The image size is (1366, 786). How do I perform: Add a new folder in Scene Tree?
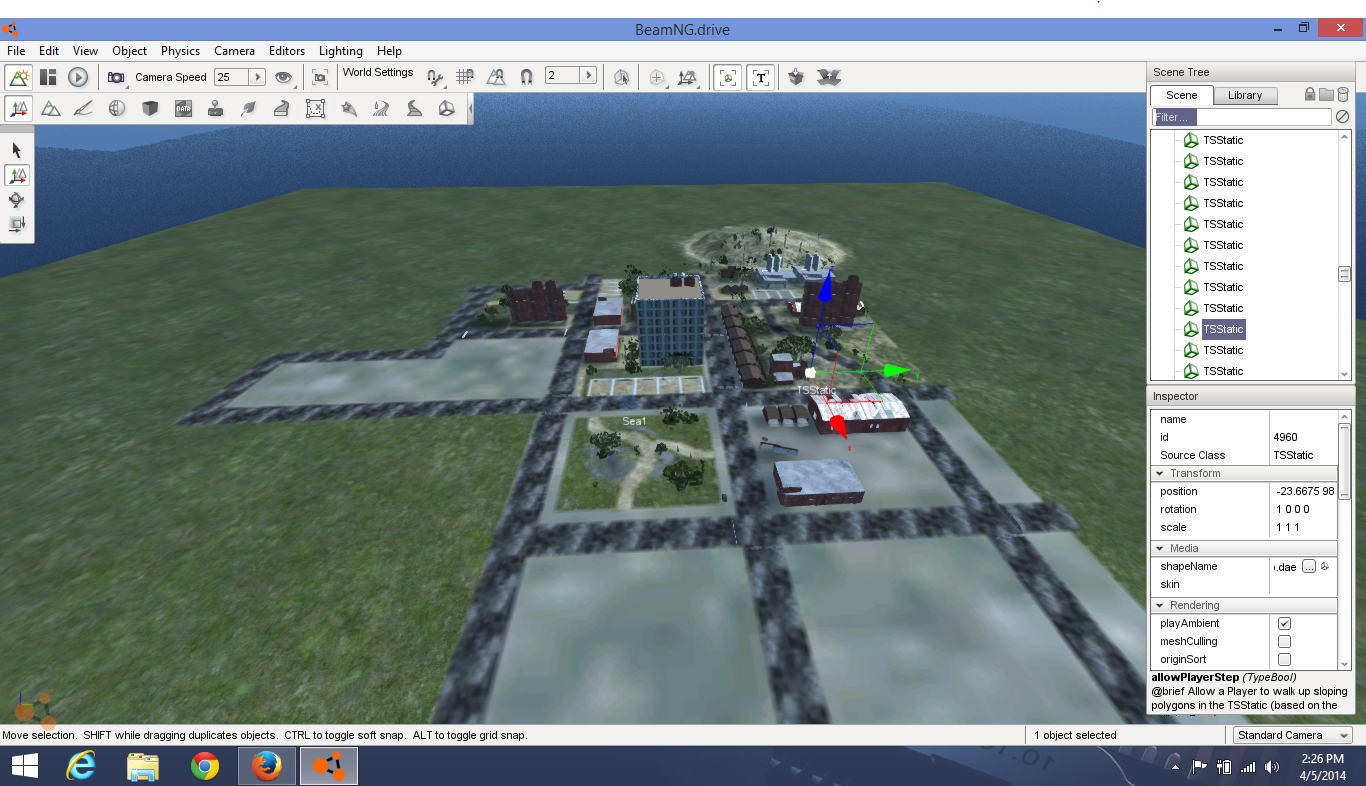pyautogui.click(x=1326, y=94)
